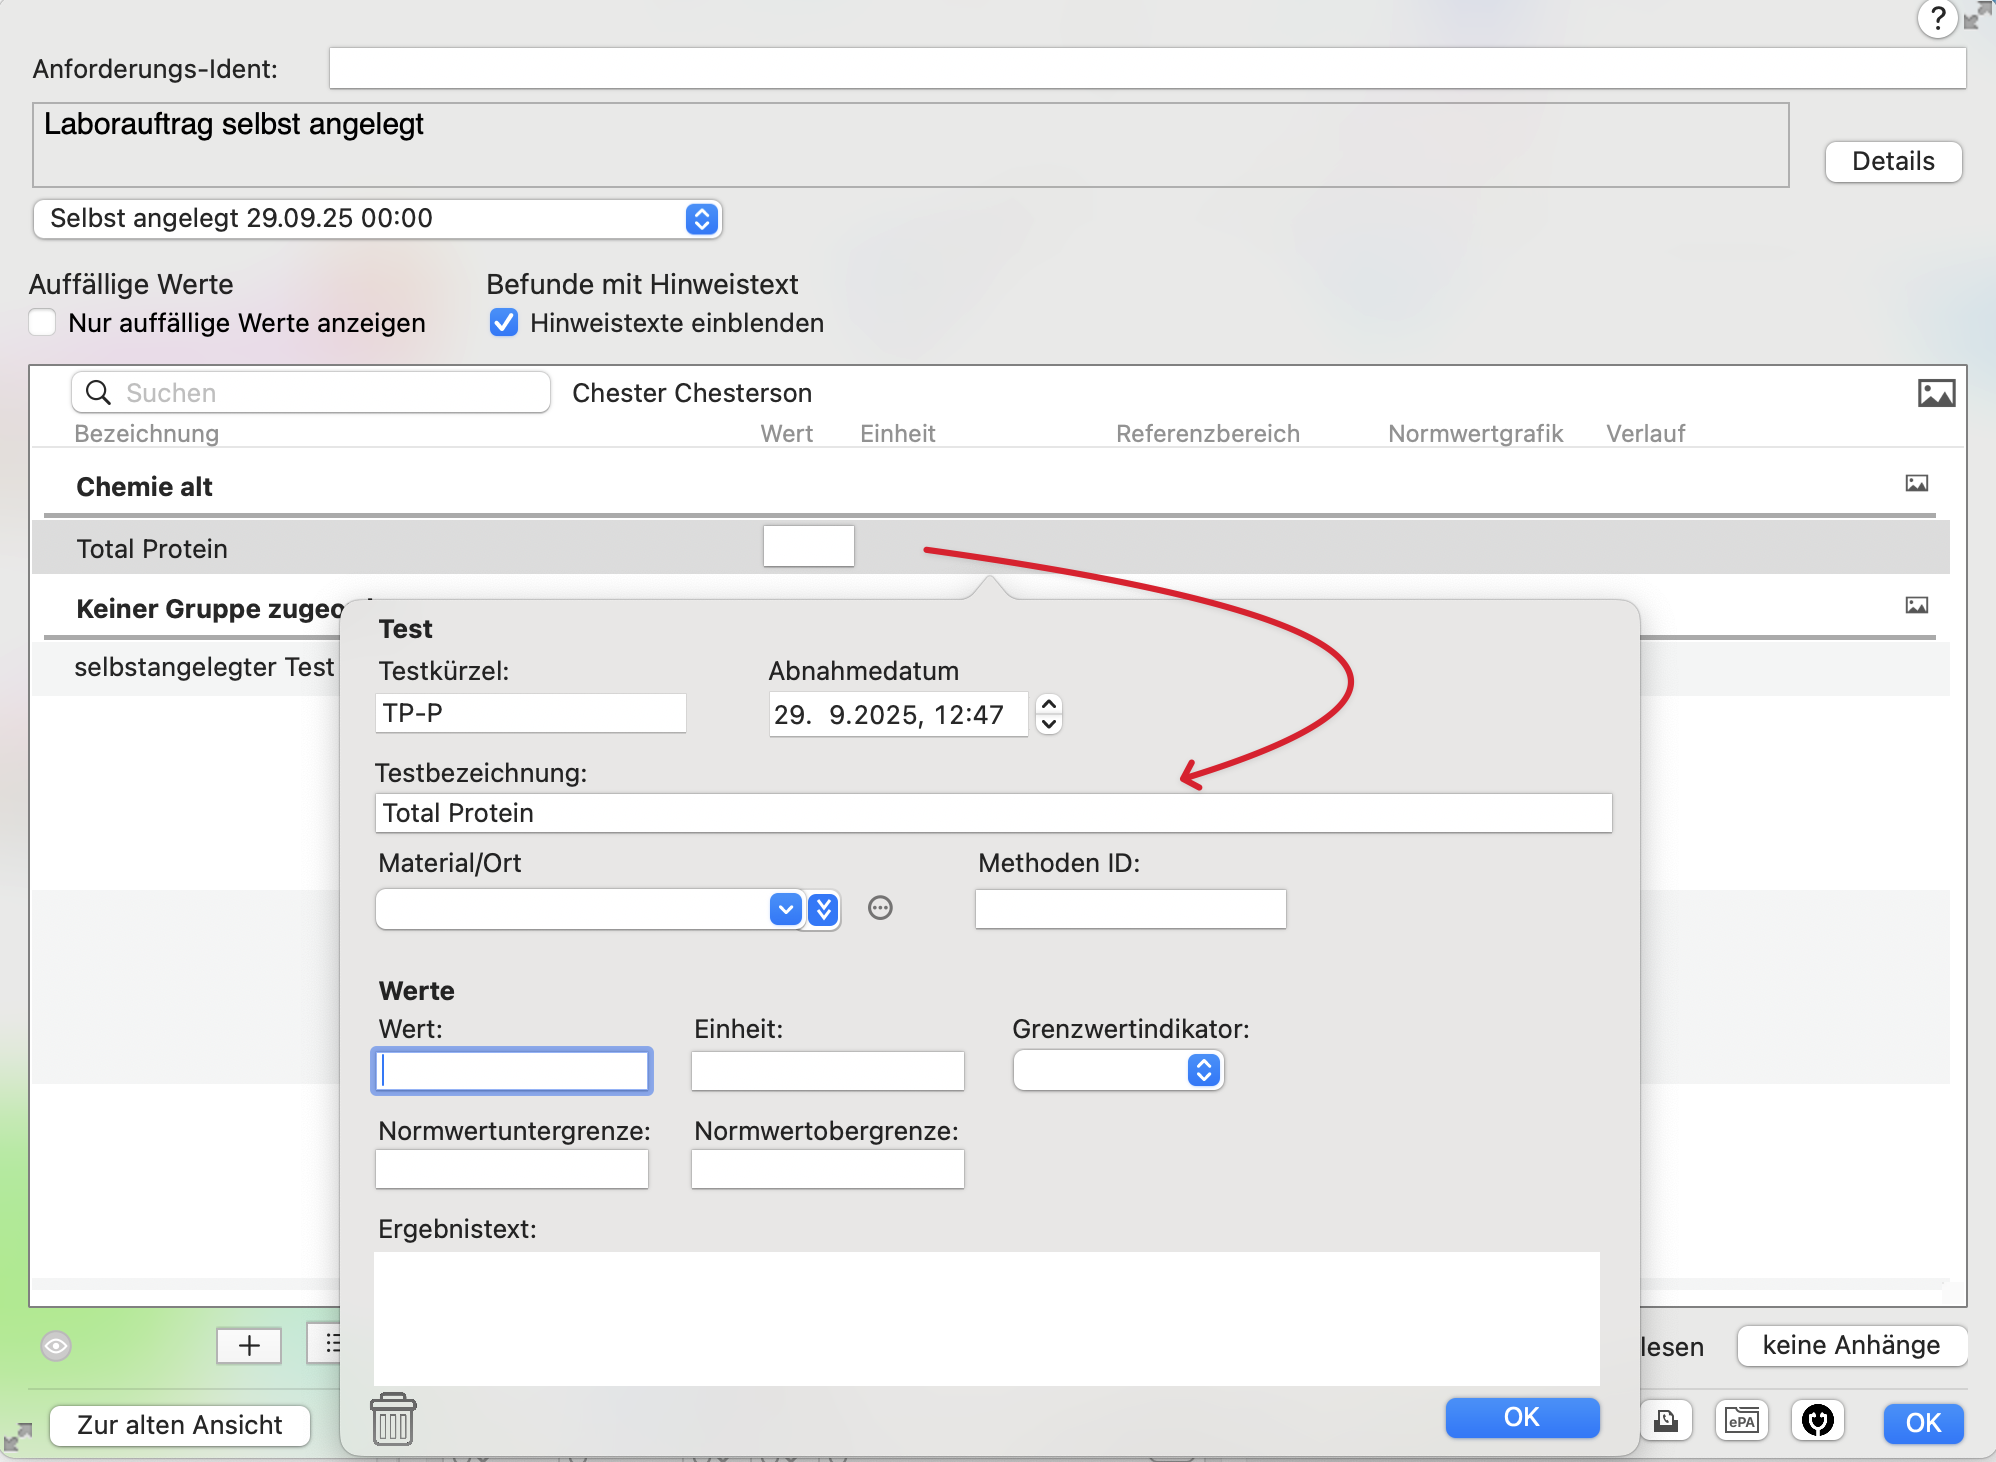The image size is (1996, 1462).
Task: Click the round black shield icon button
Action: point(1817,1421)
